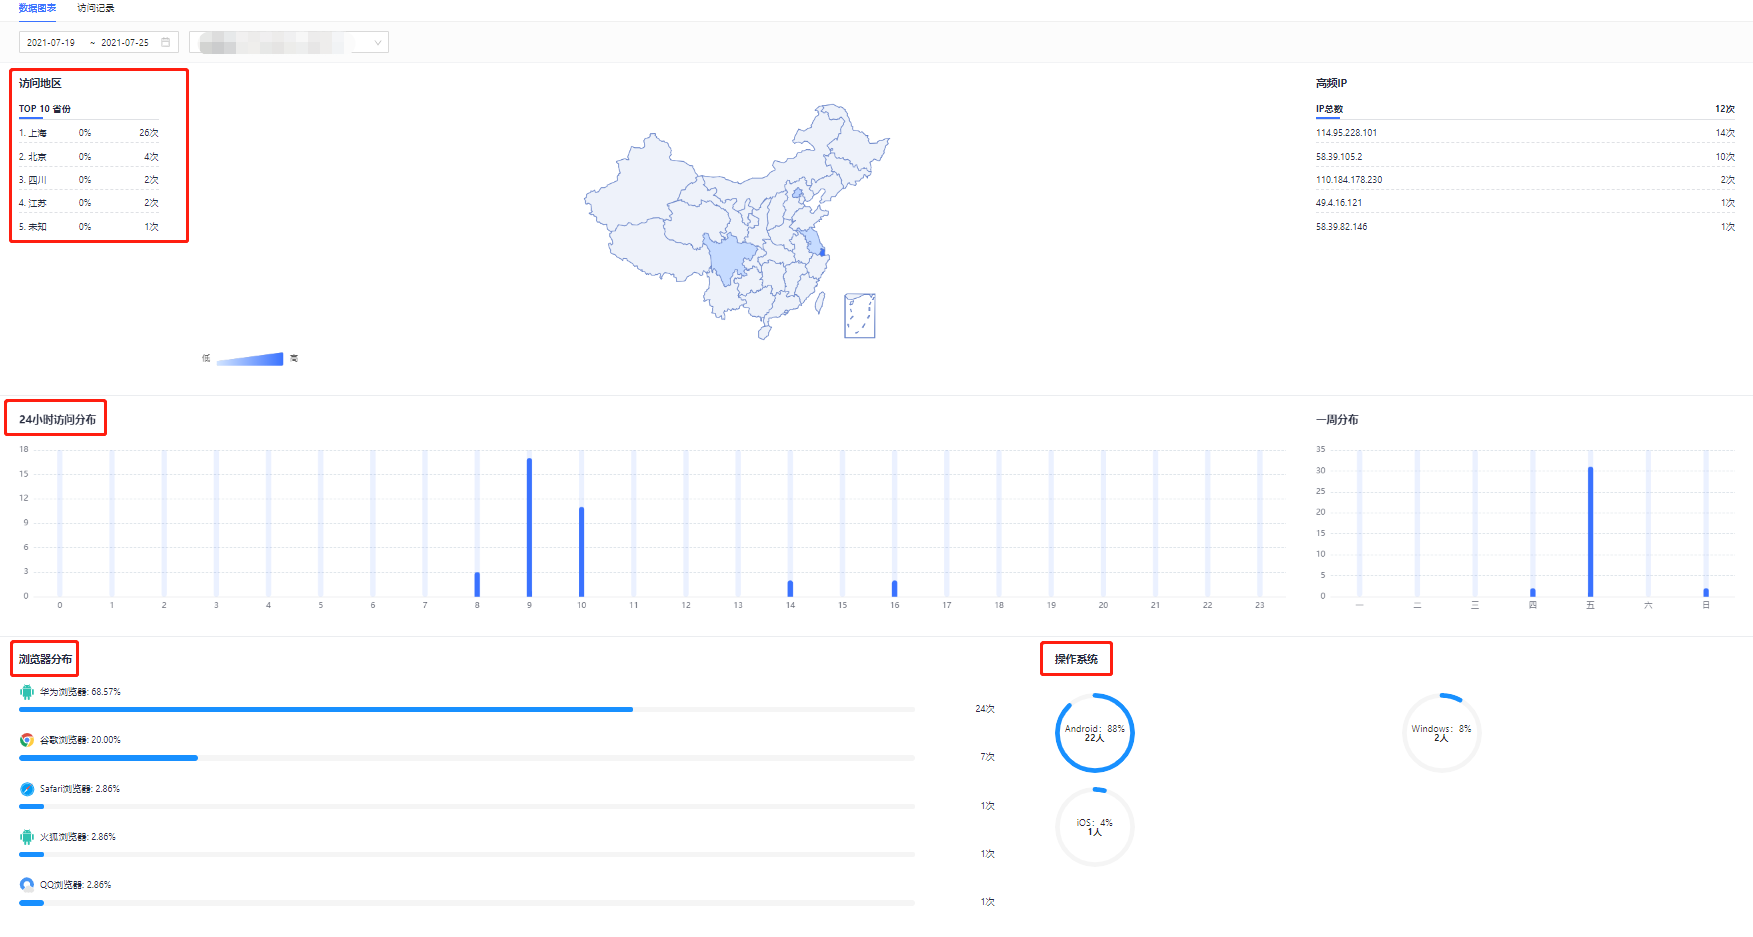The image size is (1753, 937).
Task: Switch to the 访问记录 tab
Action: coord(96,8)
